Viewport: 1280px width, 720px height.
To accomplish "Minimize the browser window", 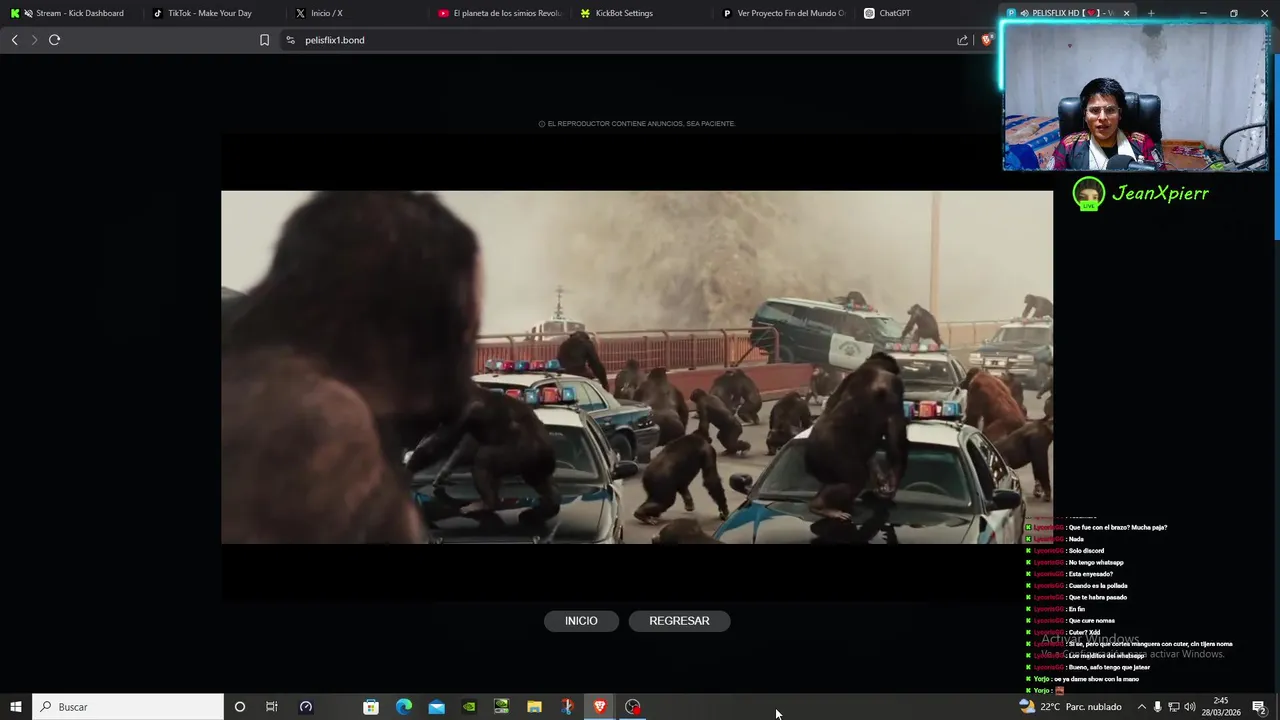I will pyautogui.click(x=1203, y=13).
